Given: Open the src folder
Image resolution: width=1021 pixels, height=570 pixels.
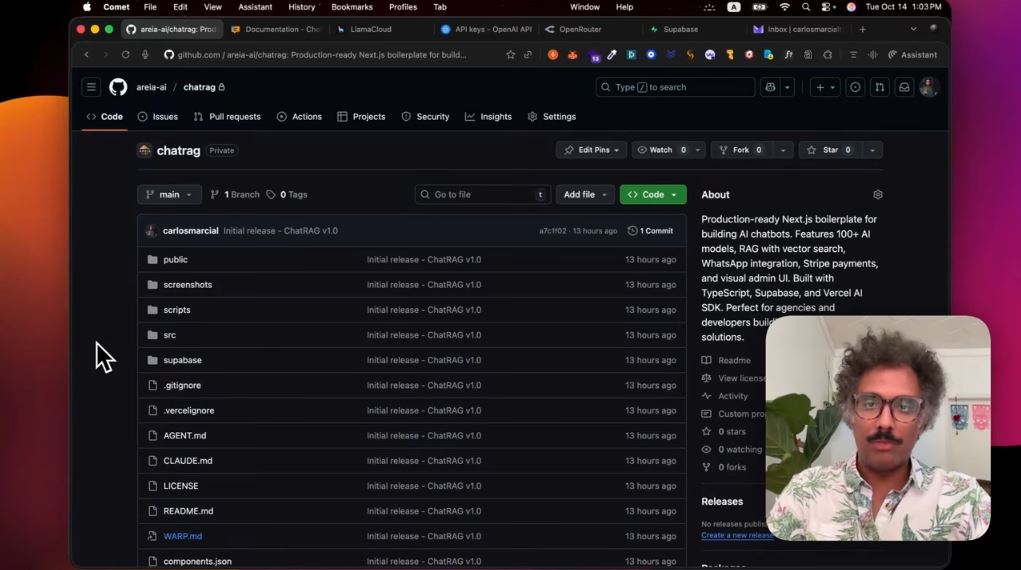Looking at the screenshot, I should coord(169,335).
